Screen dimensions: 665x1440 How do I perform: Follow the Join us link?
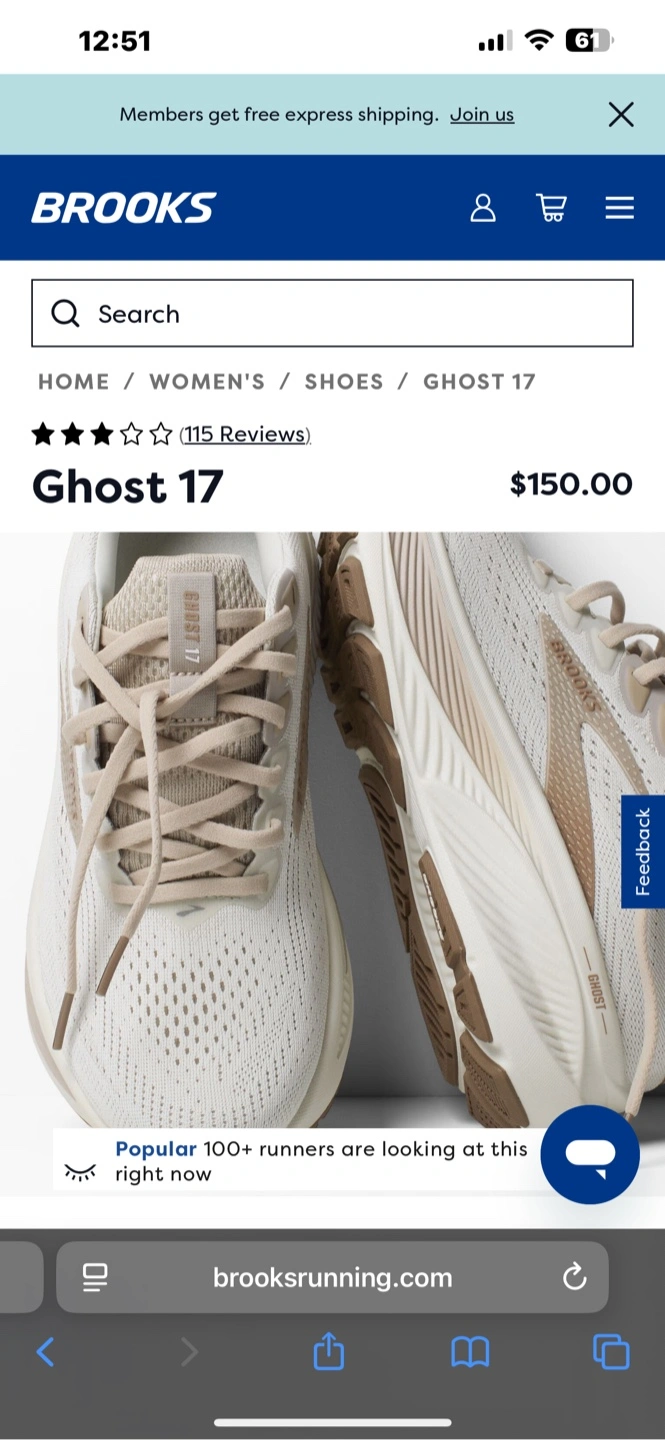[x=482, y=114]
